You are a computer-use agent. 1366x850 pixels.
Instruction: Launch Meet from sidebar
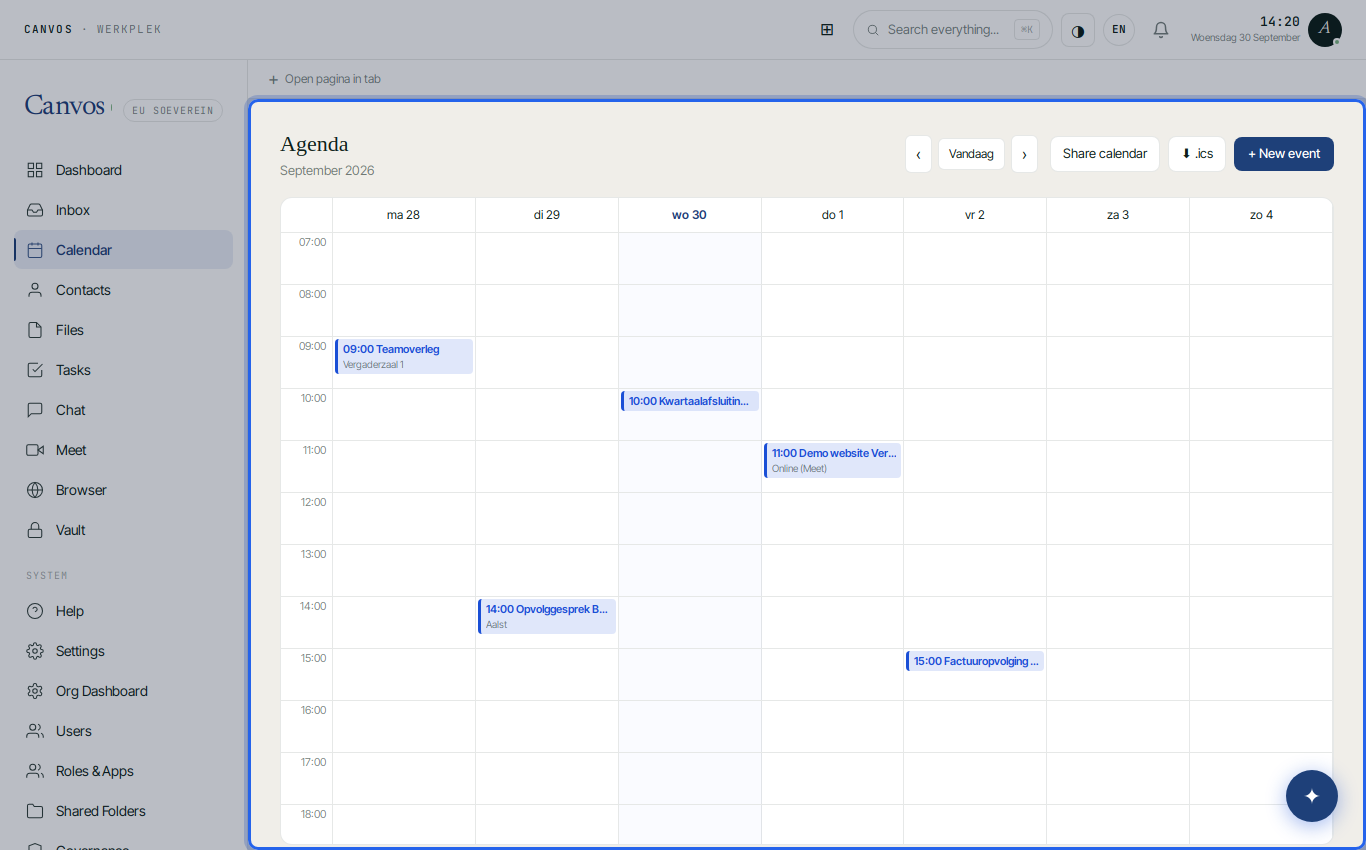click(123, 450)
